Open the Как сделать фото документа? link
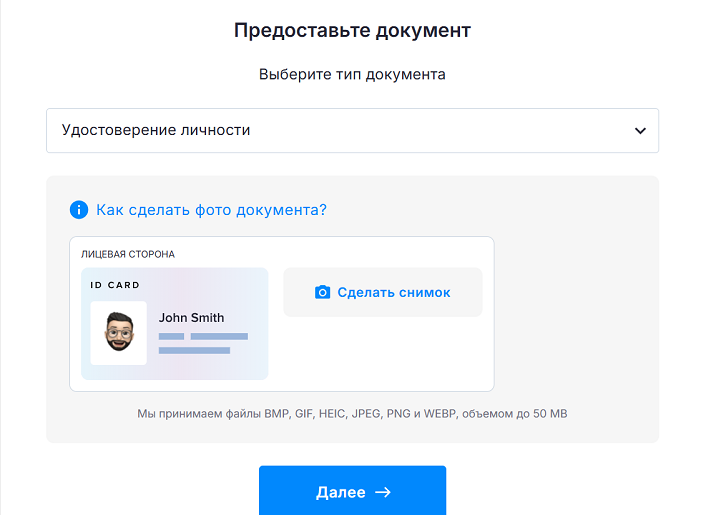The width and height of the screenshot is (701, 515). point(211,210)
